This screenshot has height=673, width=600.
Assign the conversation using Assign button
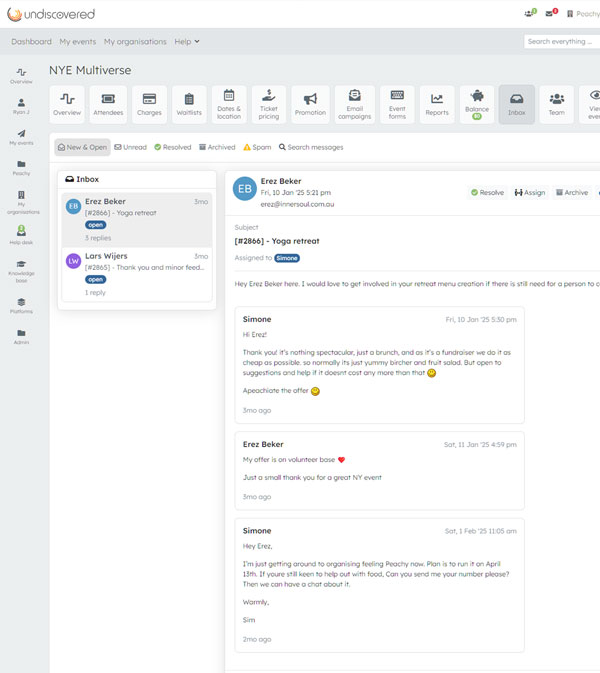(530, 192)
